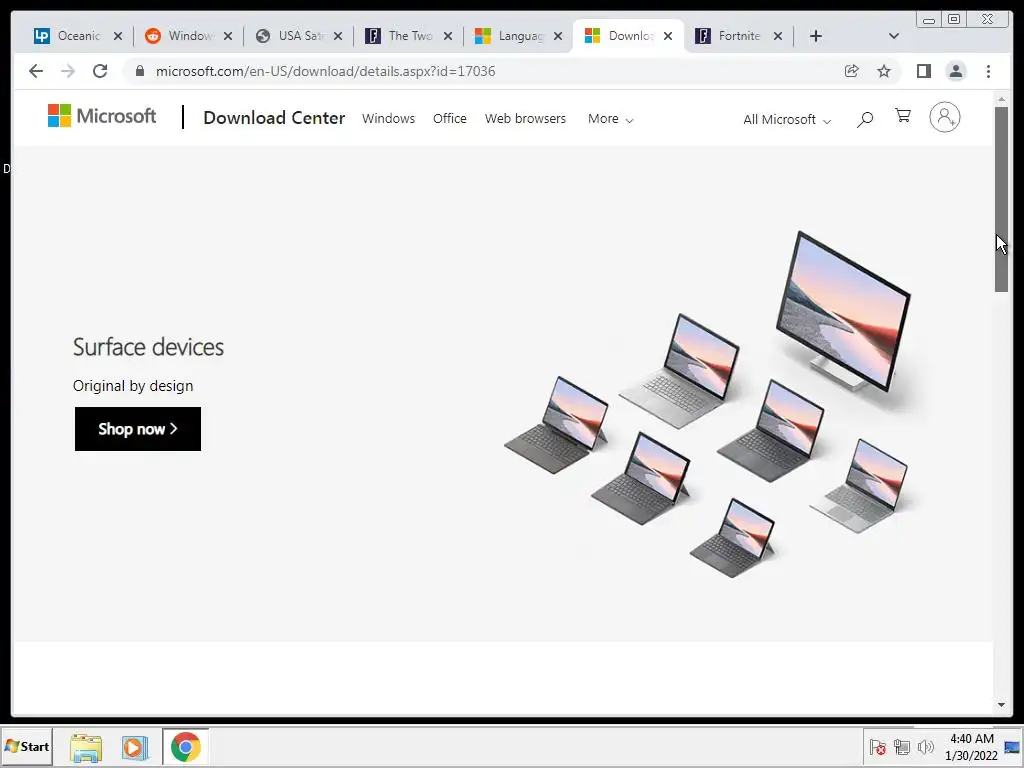Open the Chrome profile avatar icon
Viewport: 1024px width, 768px height.
pyautogui.click(x=955, y=71)
